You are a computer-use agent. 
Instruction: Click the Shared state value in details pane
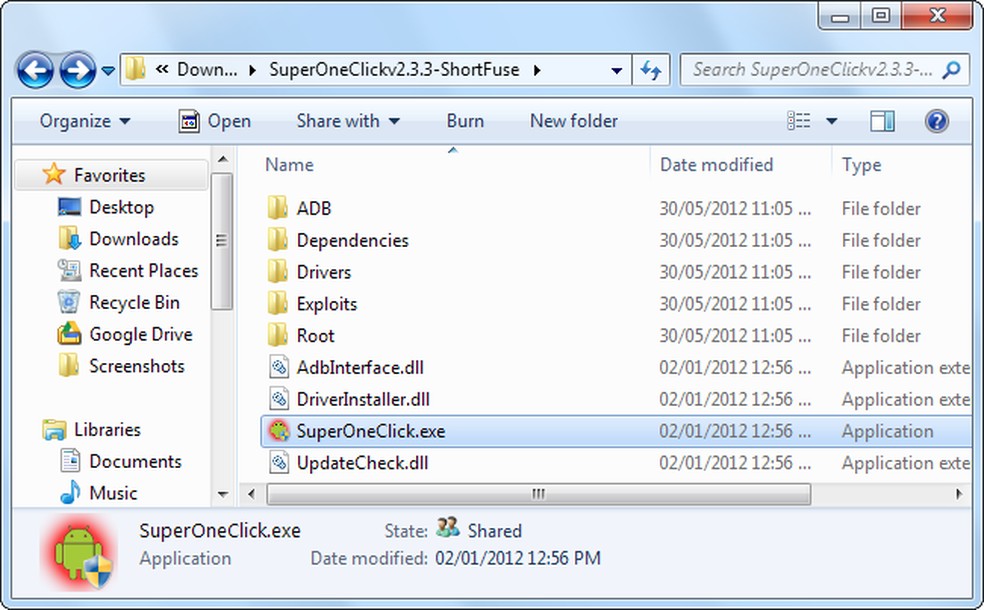tap(495, 531)
